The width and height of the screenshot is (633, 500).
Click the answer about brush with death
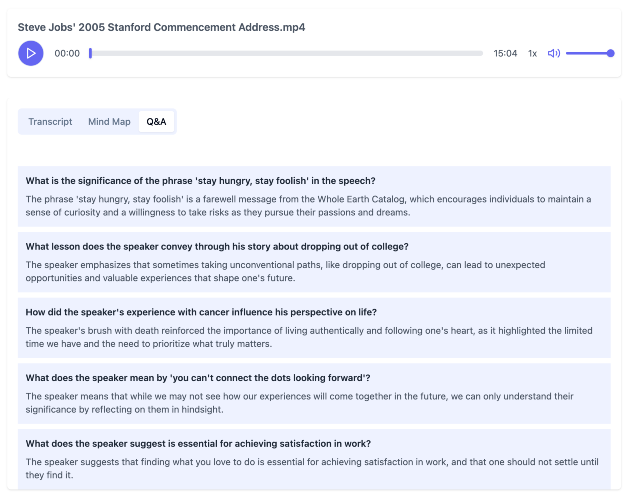pyautogui.click(x=309, y=337)
